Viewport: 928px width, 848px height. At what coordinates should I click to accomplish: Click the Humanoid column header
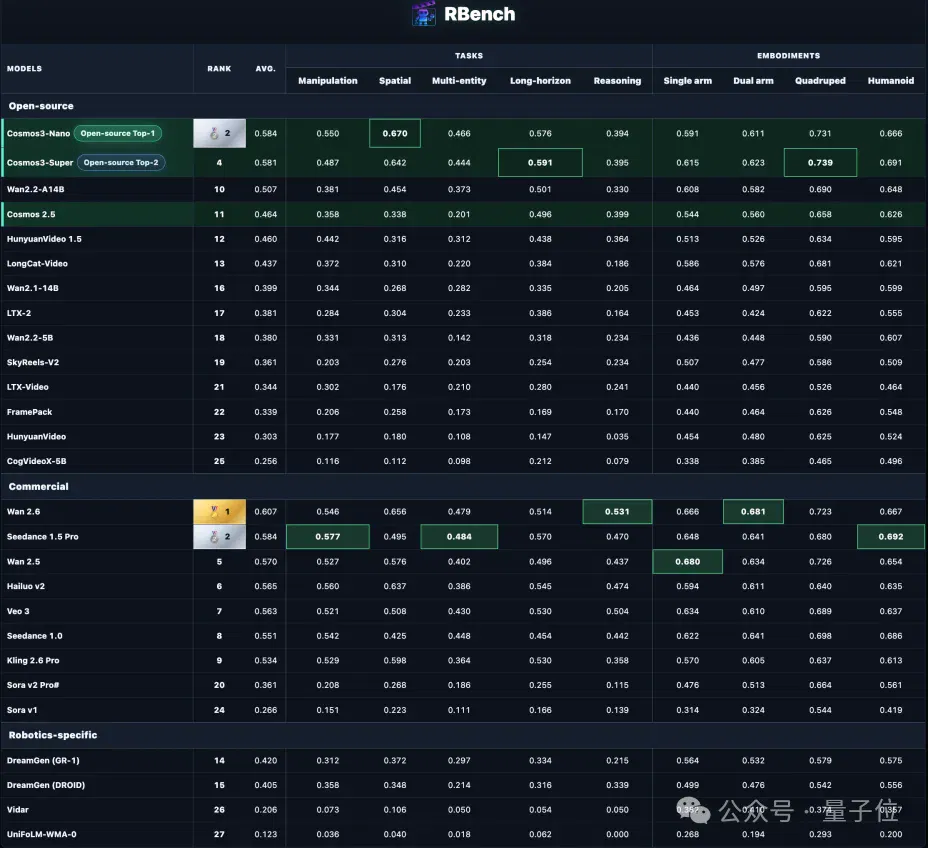point(891,80)
